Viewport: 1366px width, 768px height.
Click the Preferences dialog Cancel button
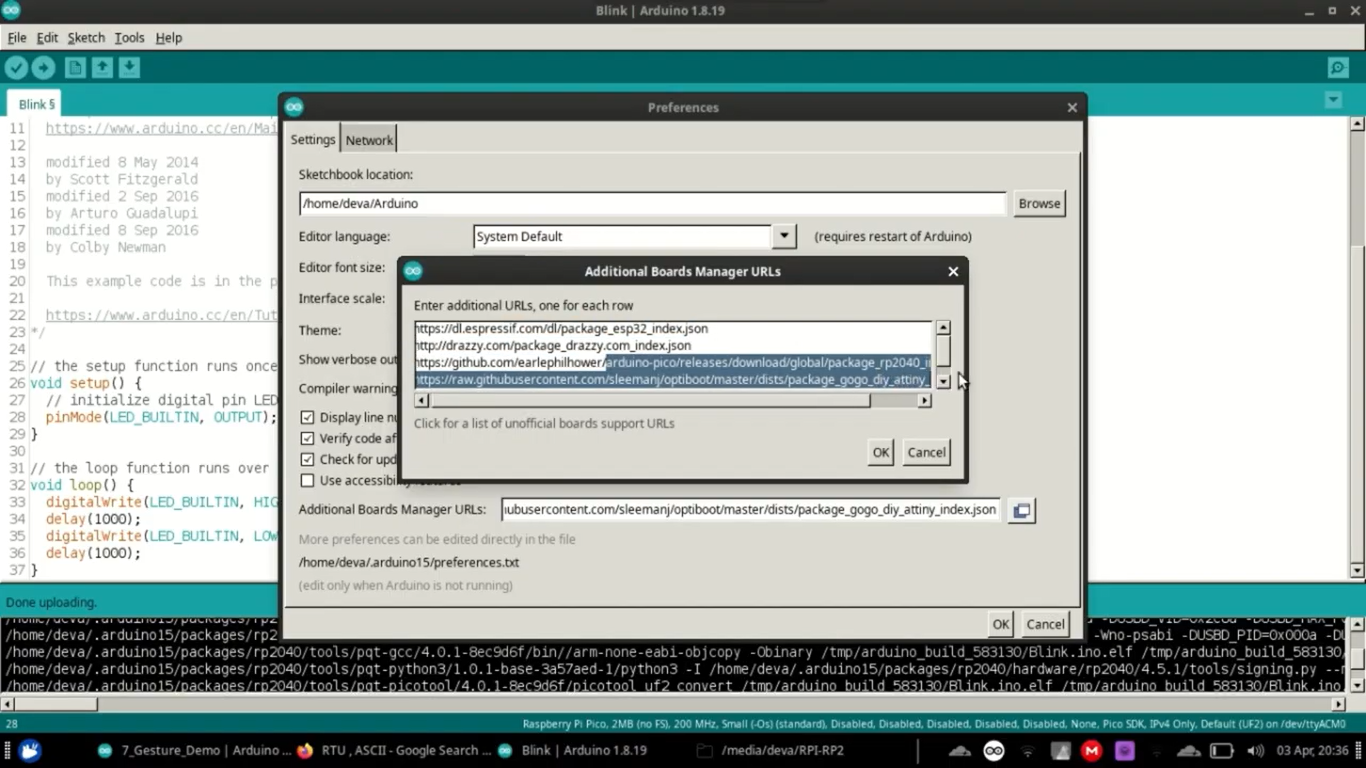(1045, 624)
